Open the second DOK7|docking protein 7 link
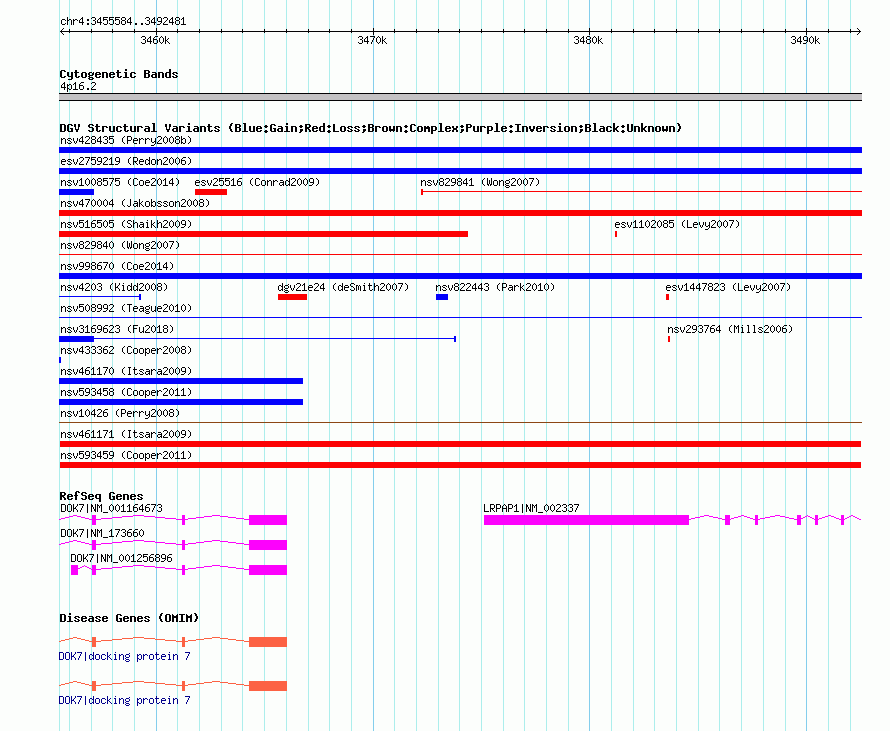This screenshot has width=890, height=731. pyautogui.click(x=124, y=700)
